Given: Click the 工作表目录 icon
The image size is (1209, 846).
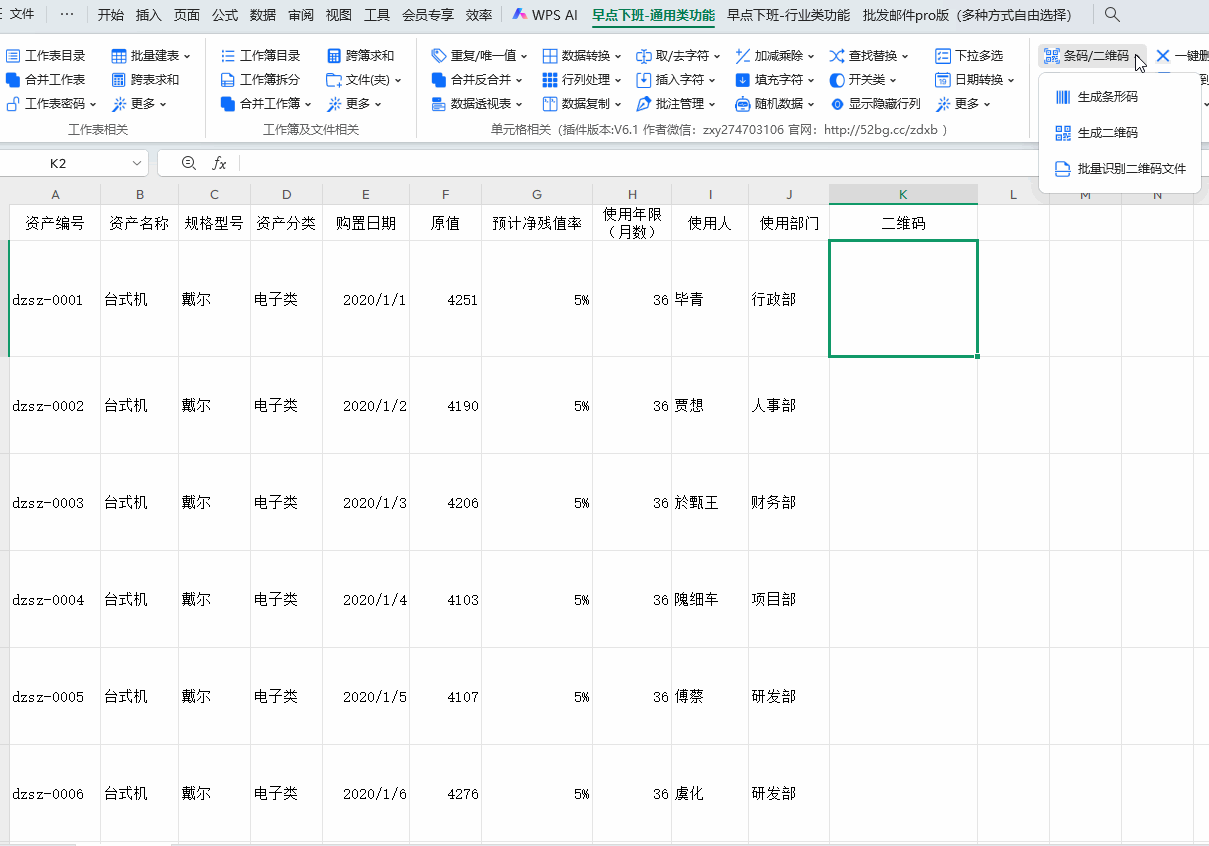Looking at the screenshot, I should click(13, 56).
